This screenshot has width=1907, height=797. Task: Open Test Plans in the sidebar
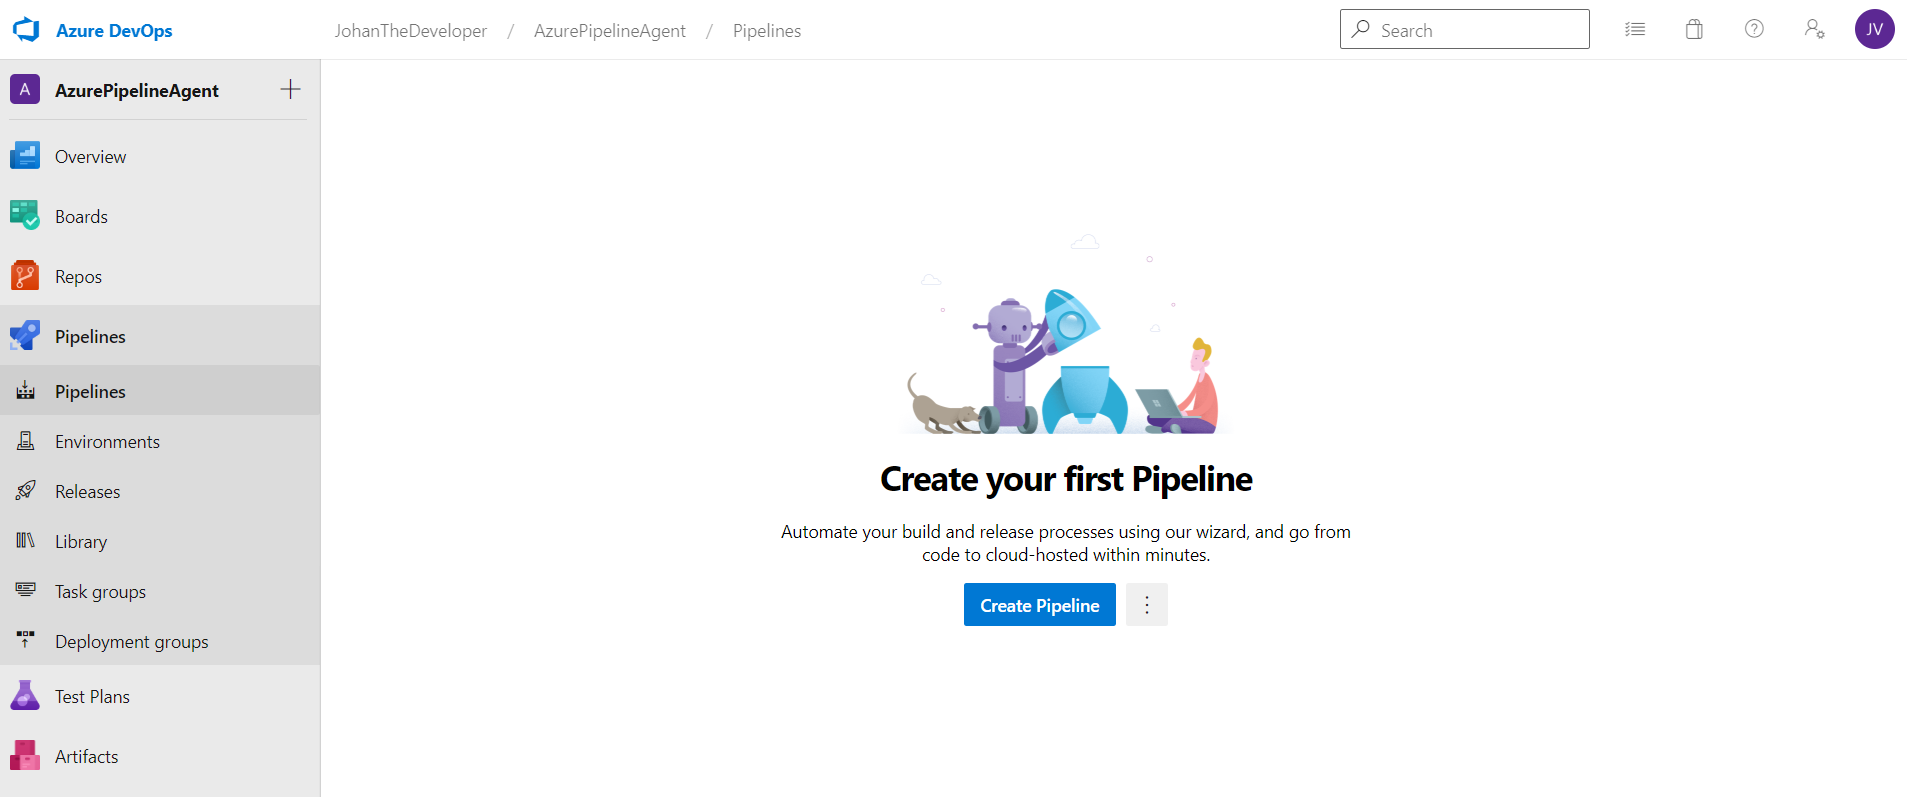point(160,696)
